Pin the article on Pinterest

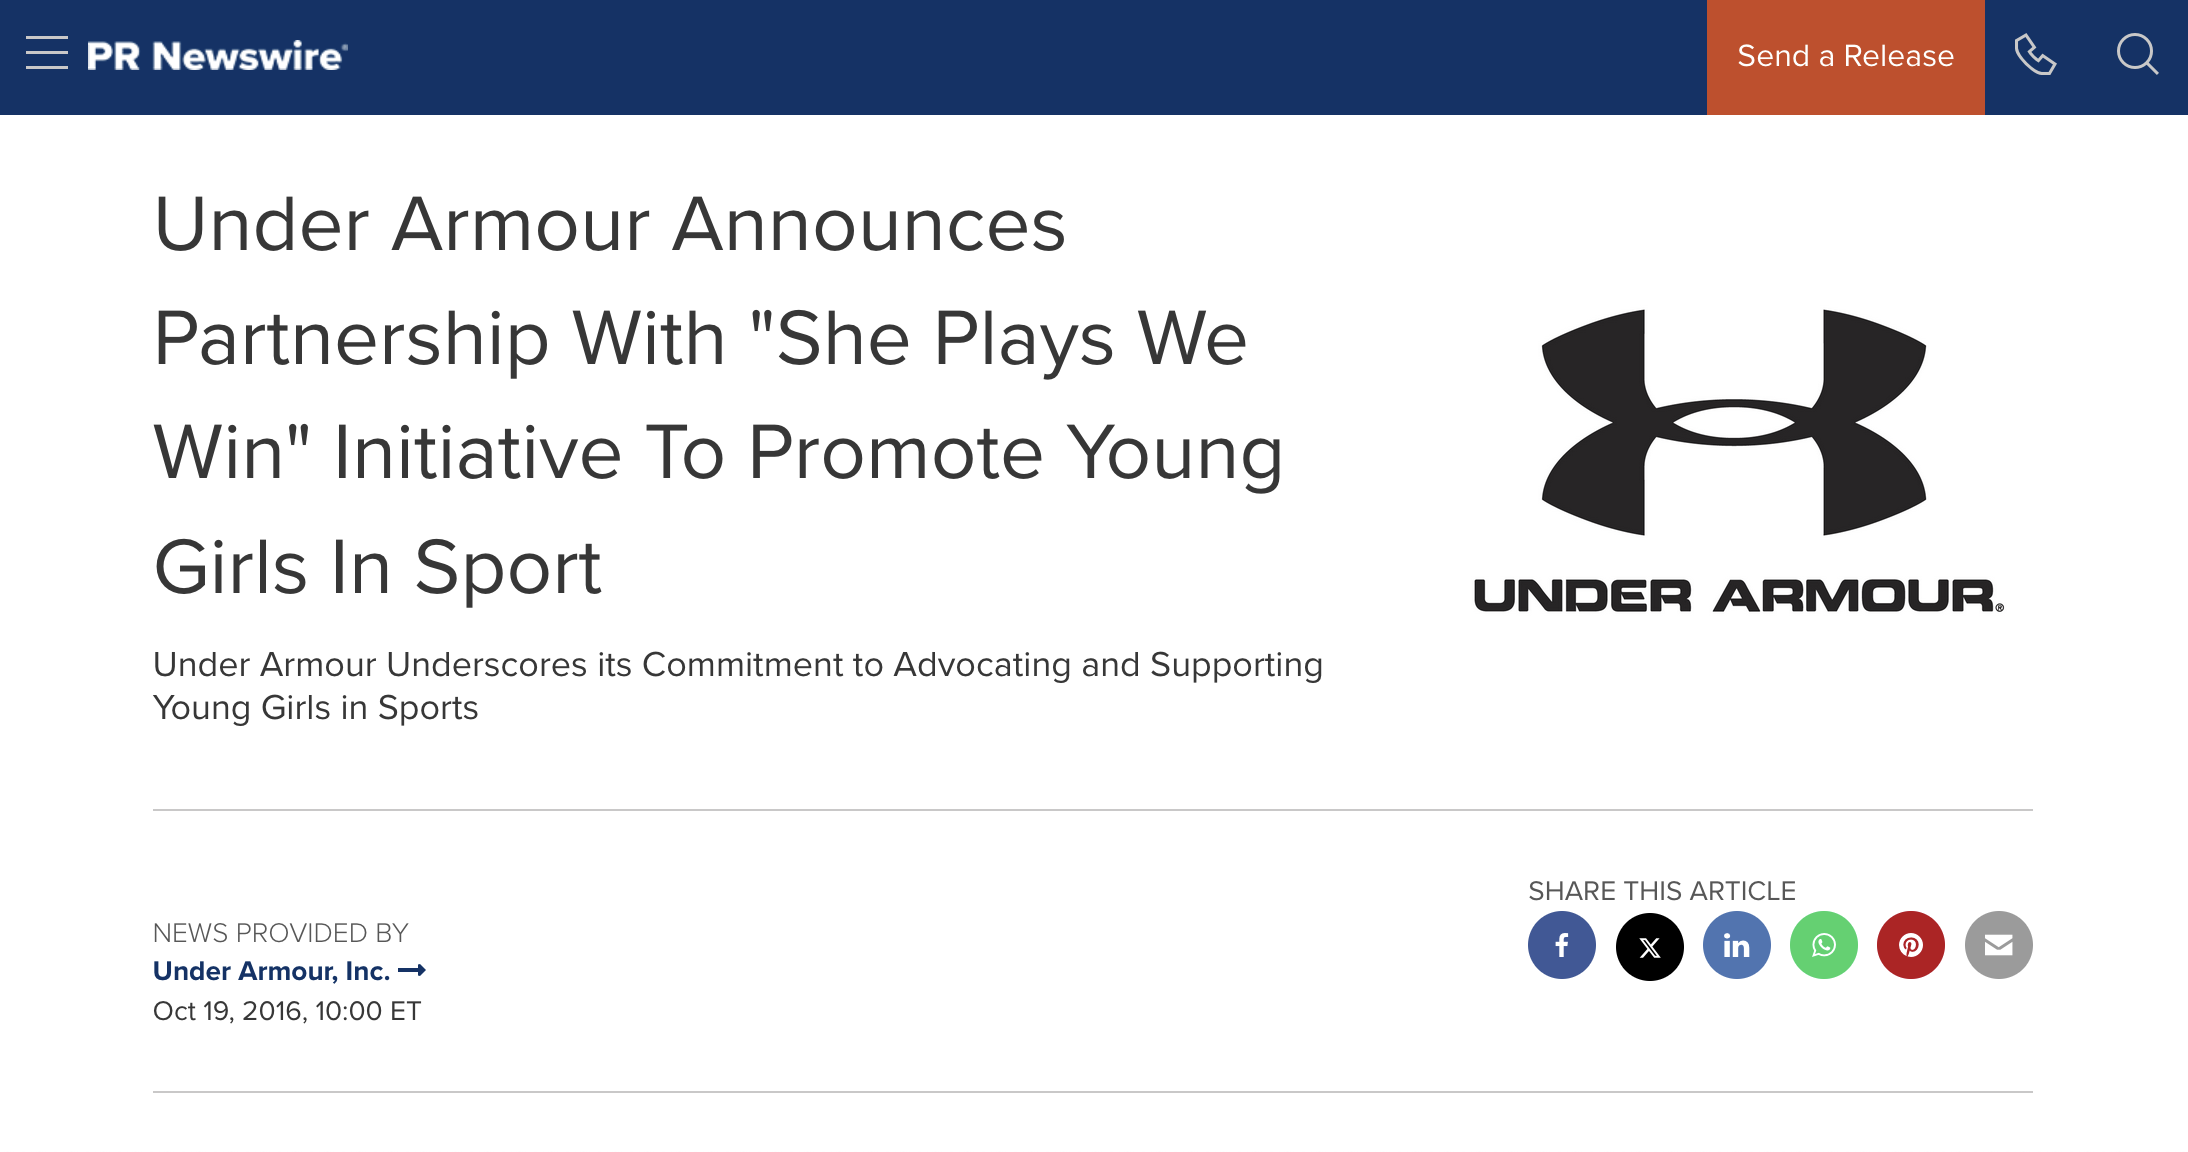[1910, 945]
